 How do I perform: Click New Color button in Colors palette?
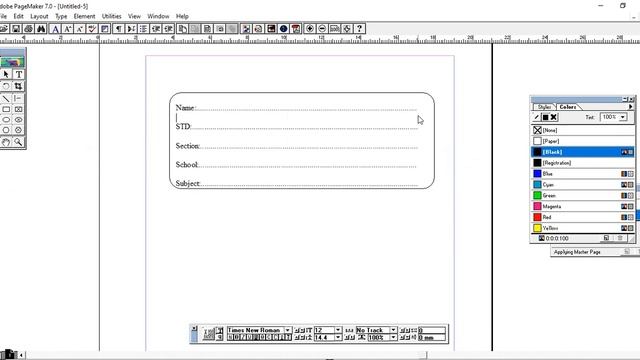(x=607, y=238)
